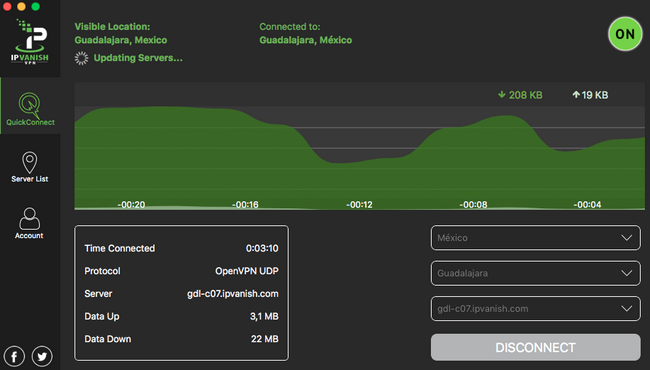Click the download speed arrow indicator
Viewport: 650px width, 370px height.
(502, 95)
